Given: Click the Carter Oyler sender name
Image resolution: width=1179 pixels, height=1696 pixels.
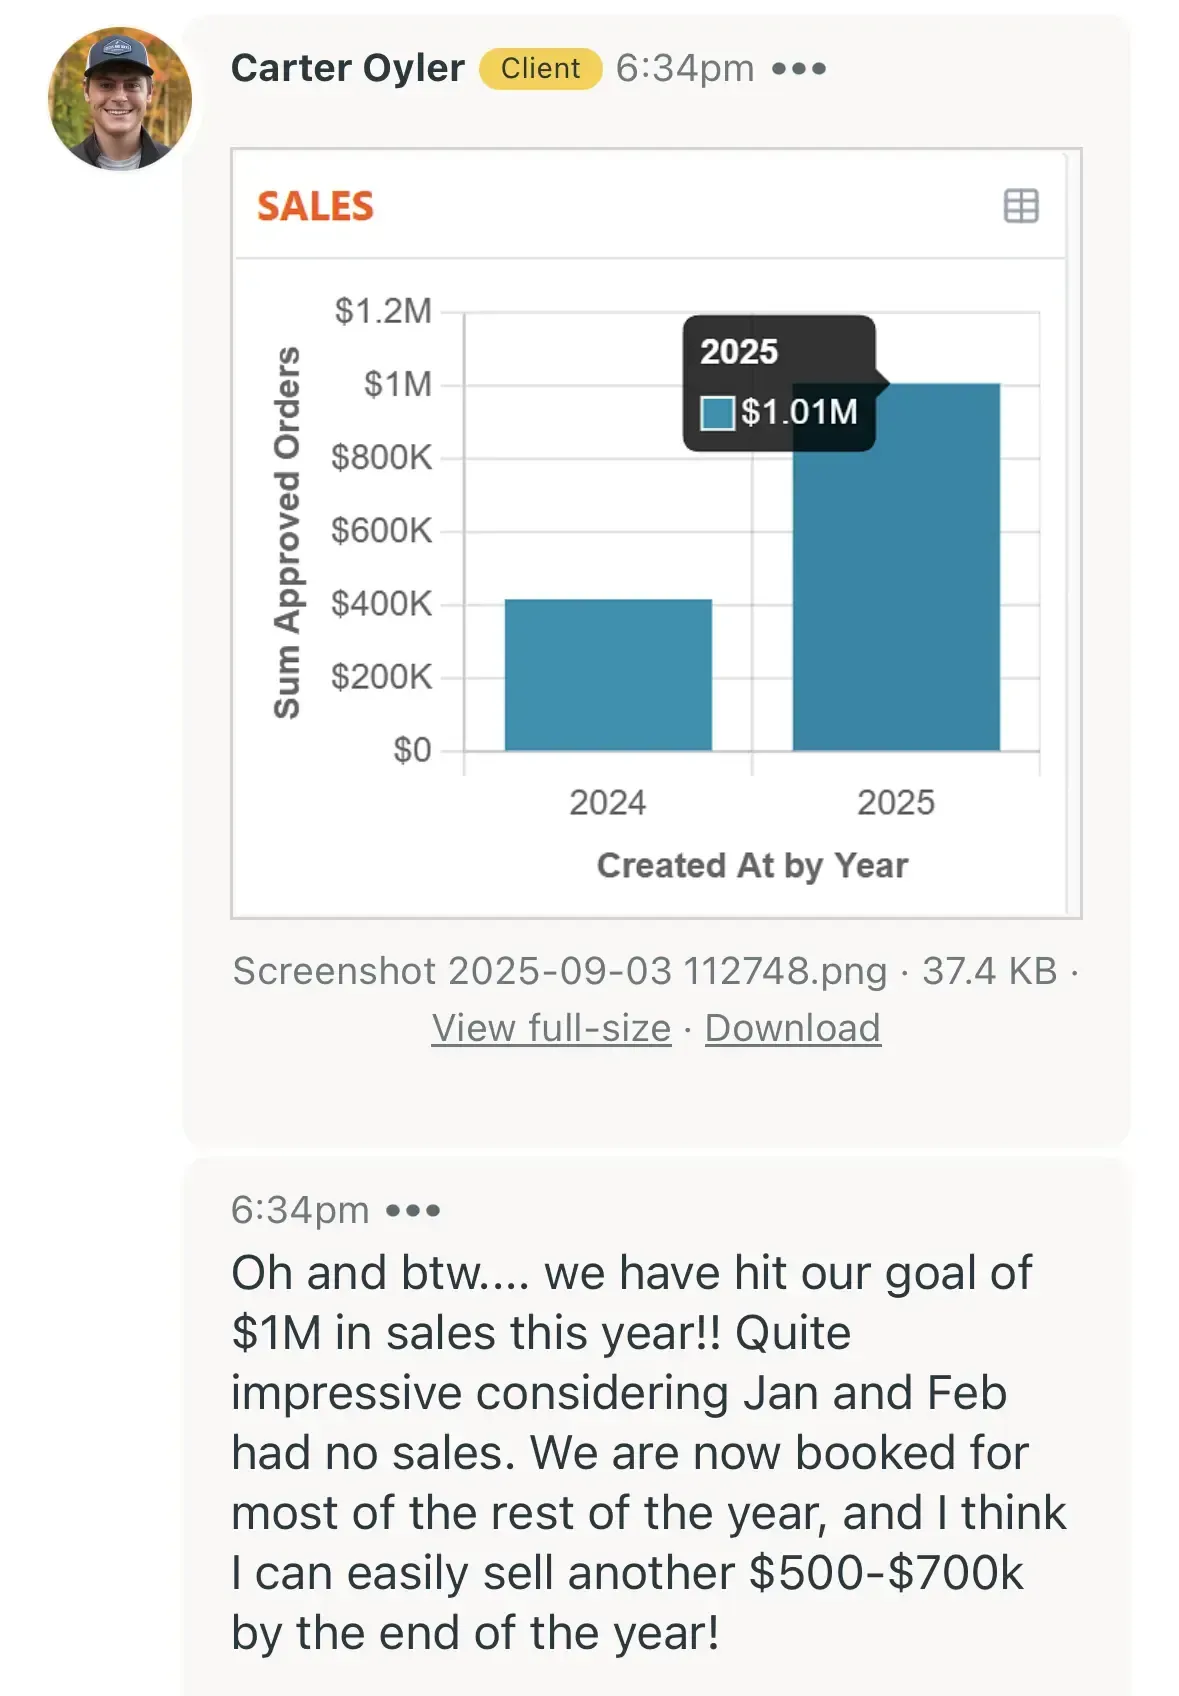Looking at the screenshot, I should [347, 68].
